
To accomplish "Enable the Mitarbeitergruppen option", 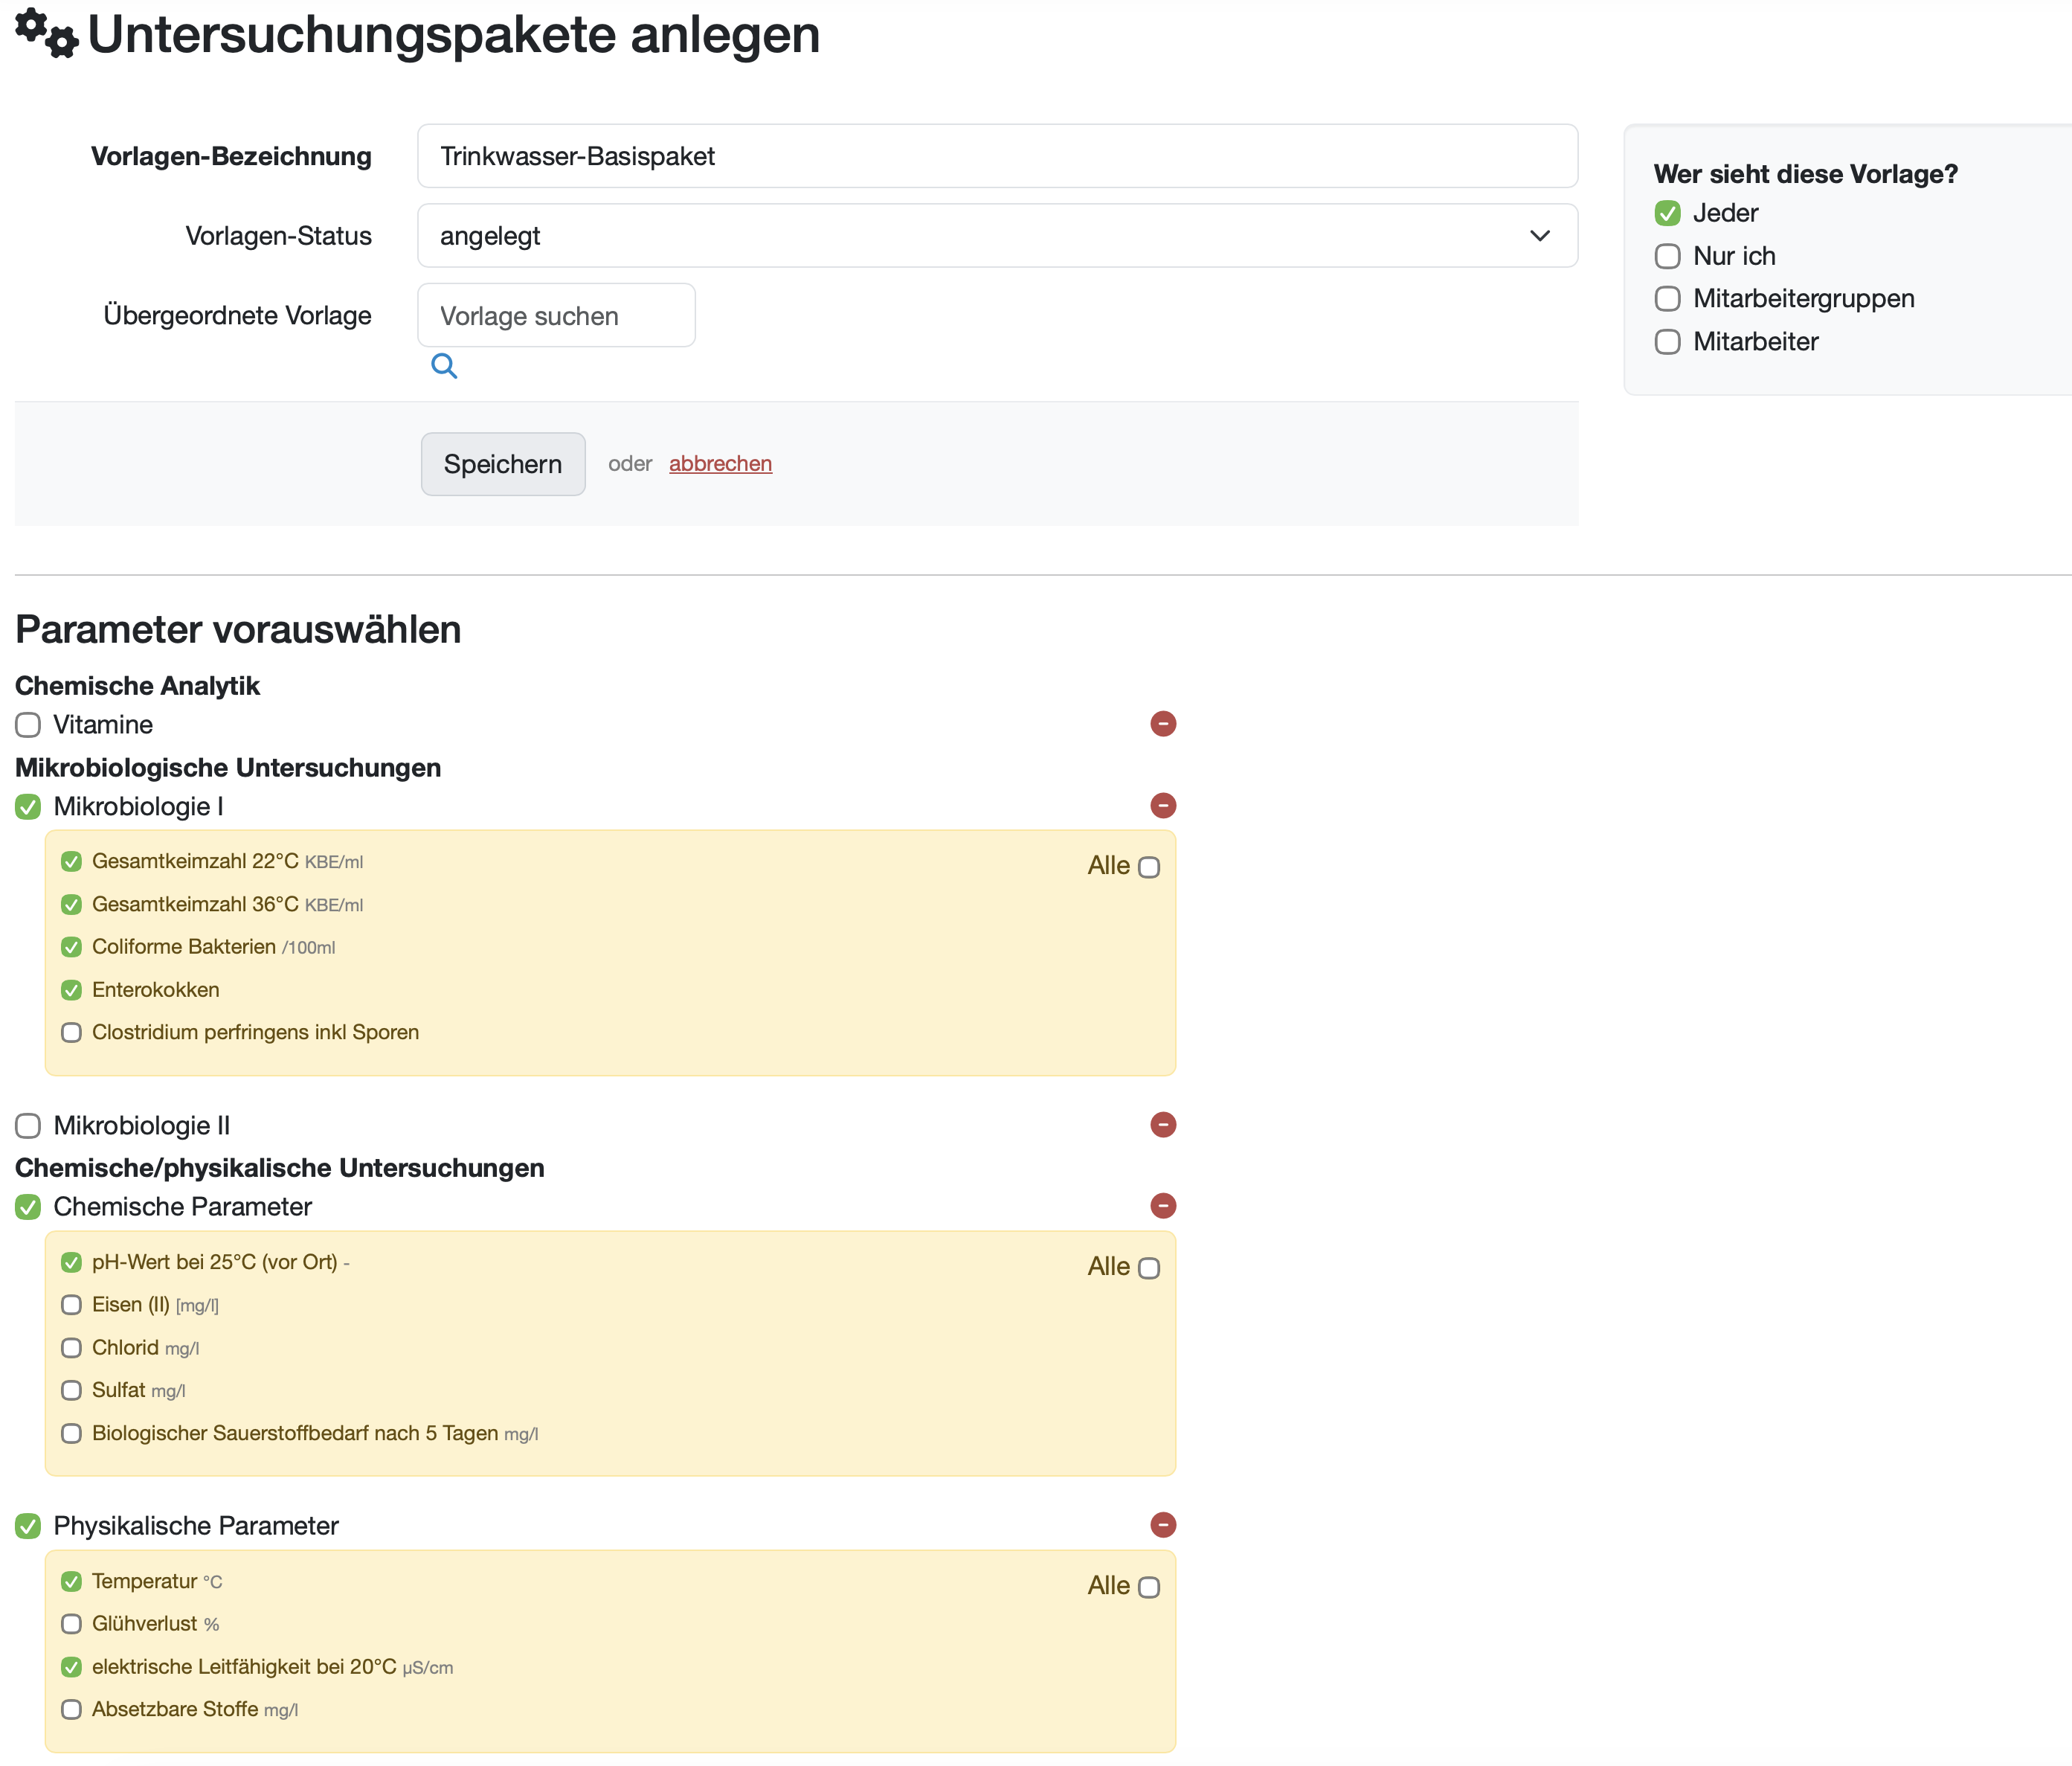I will tap(1667, 299).
